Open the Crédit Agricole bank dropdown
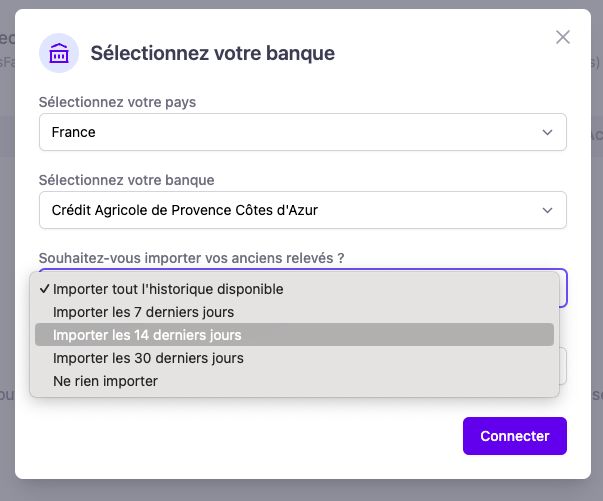The width and height of the screenshot is (603, 501). (302, 210)
